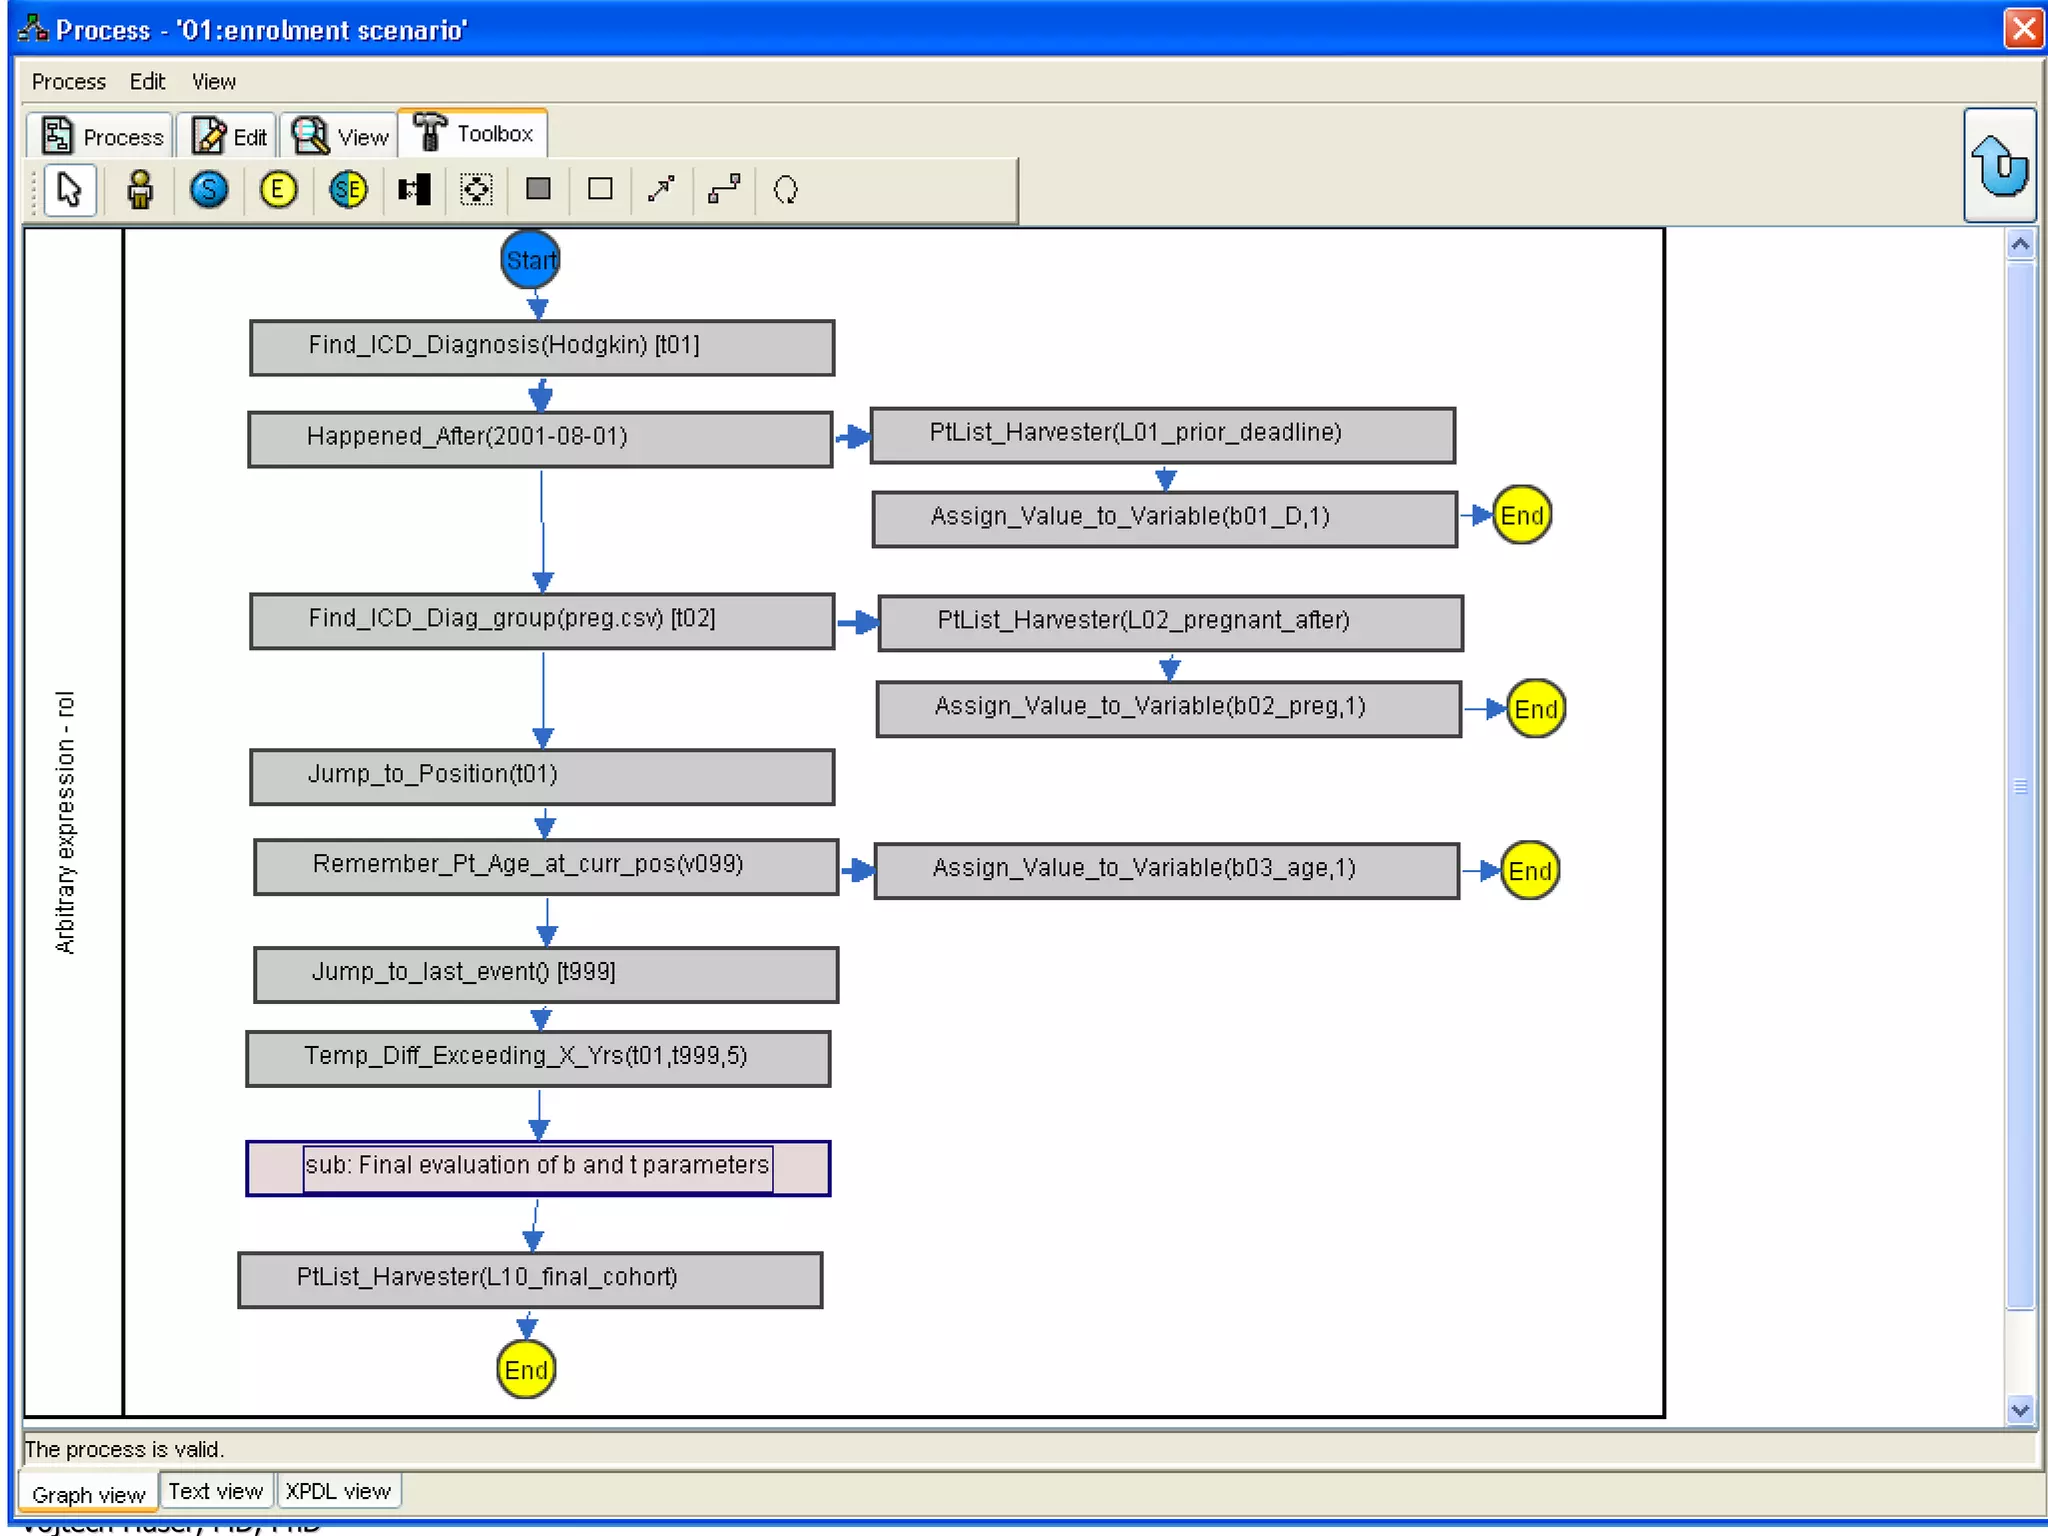Pick the straight transition arrow tool

pyautogui.click(x=661, y=190)
